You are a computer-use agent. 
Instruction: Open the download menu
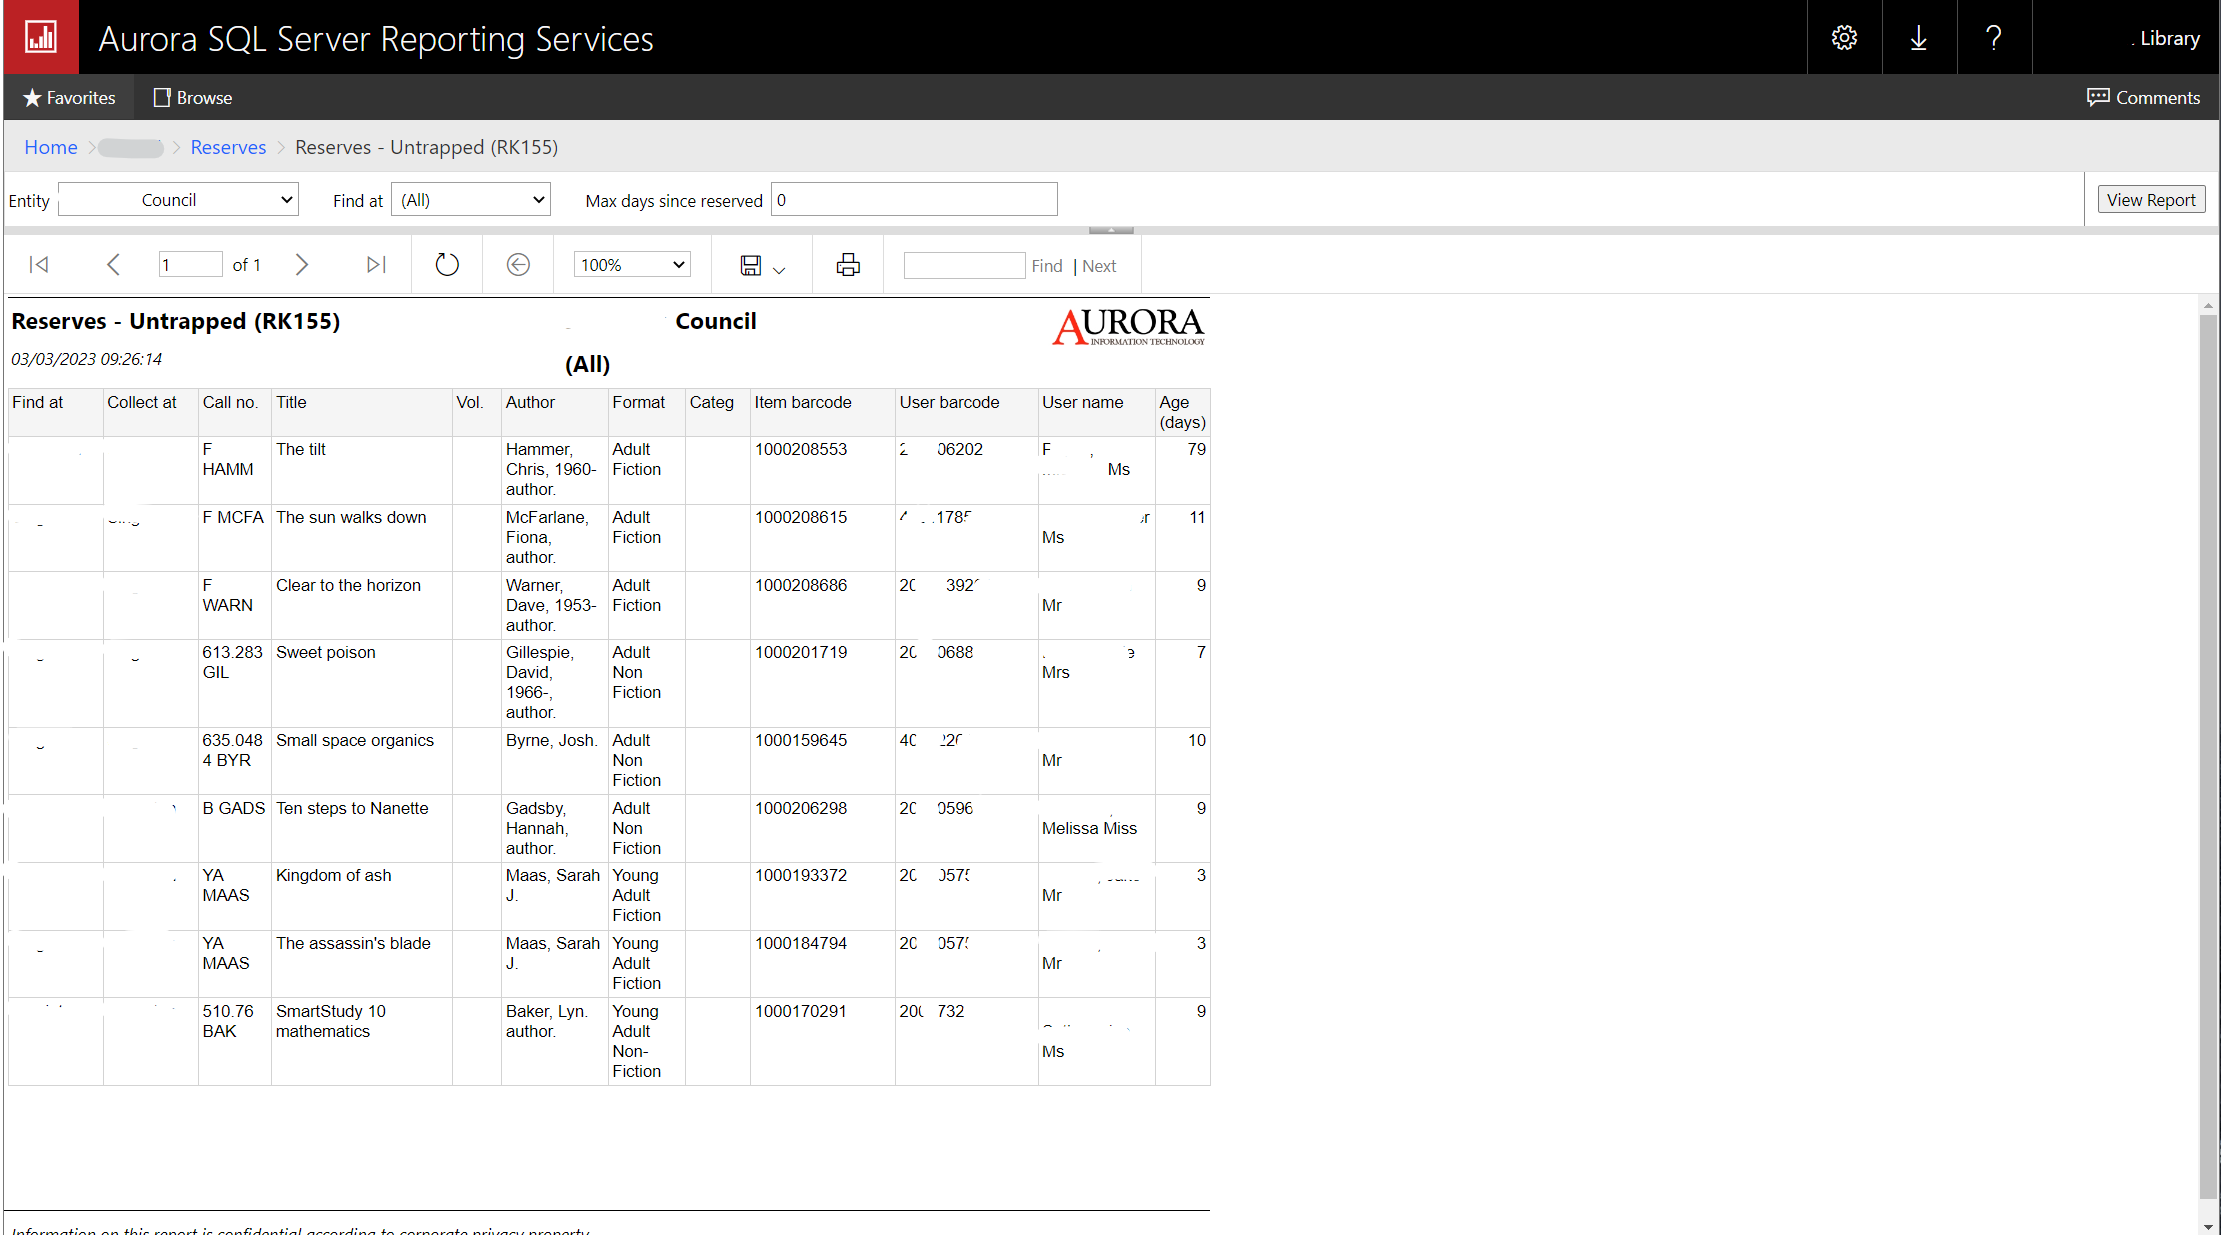click(x=1919, y=38)
